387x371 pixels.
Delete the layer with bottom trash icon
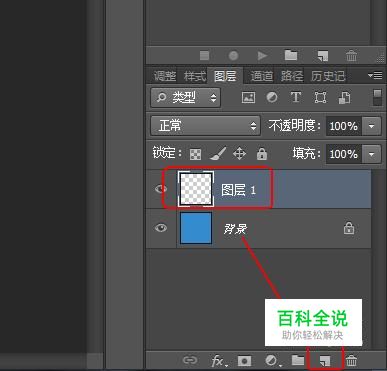point(351,361)
